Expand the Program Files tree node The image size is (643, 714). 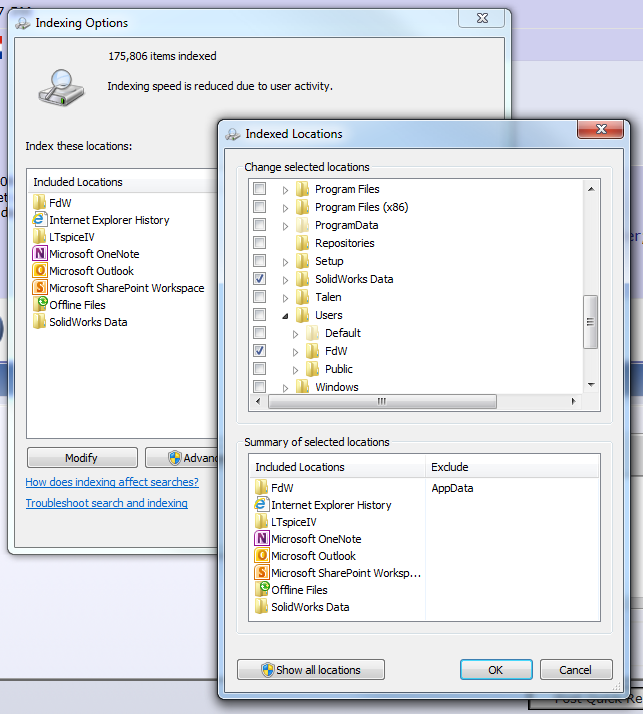286,190
